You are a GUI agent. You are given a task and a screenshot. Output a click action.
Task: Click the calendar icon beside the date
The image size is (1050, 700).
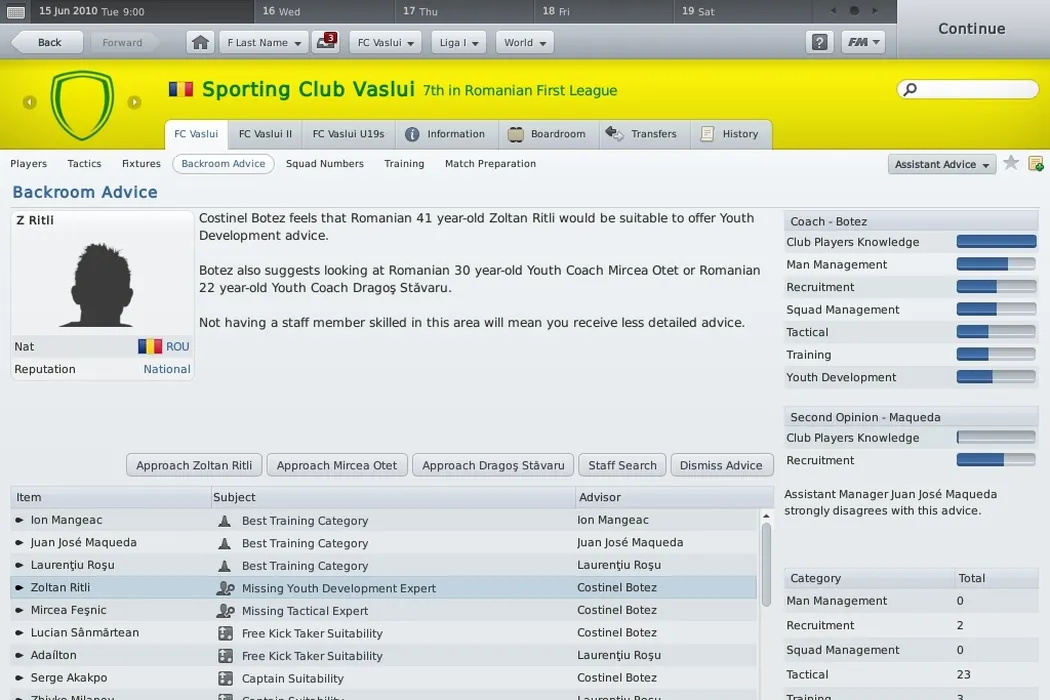point(15,12)
